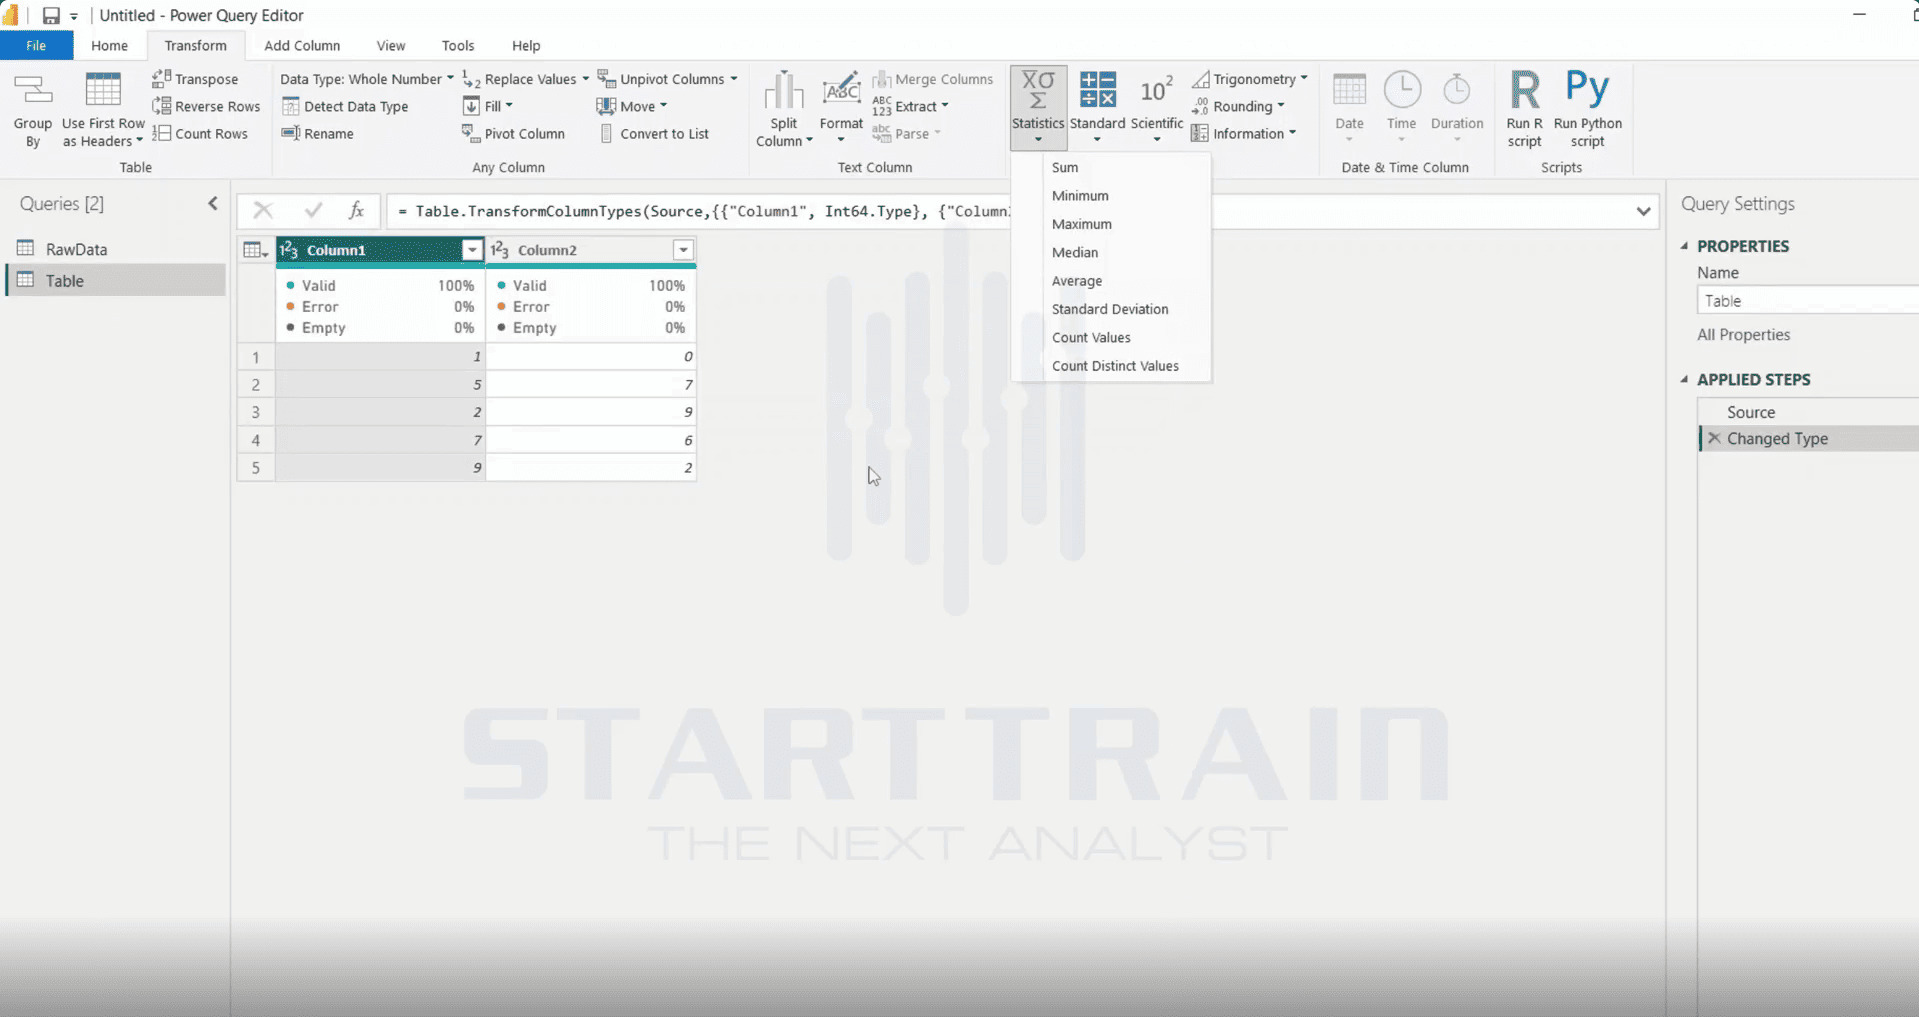Collapse the Queries pane
The image size is (1919, 1017).
click(x=213, y=203)
